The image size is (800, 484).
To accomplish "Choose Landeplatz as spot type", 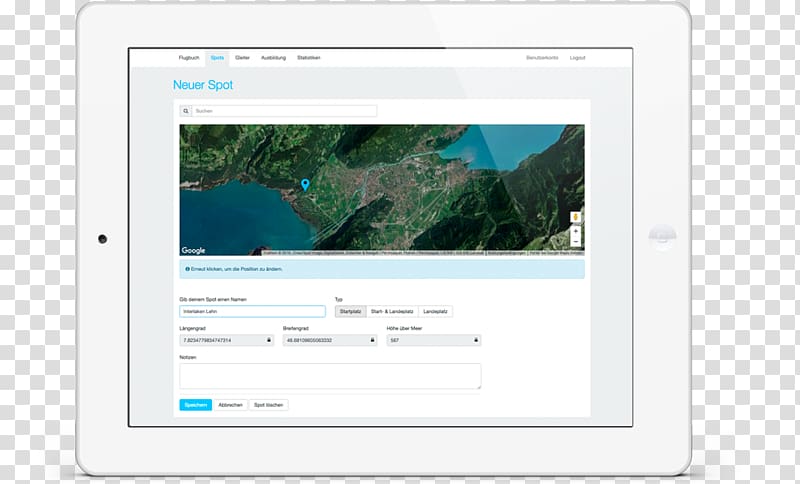I will 435,311.
